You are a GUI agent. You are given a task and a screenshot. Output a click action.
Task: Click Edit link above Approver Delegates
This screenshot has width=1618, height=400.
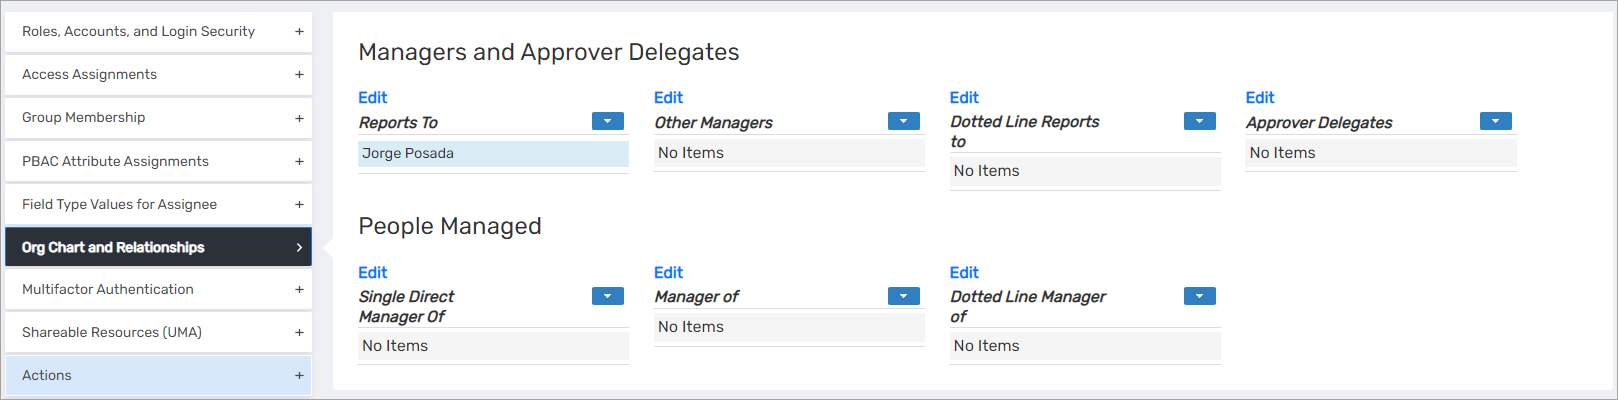point(1260,98)
